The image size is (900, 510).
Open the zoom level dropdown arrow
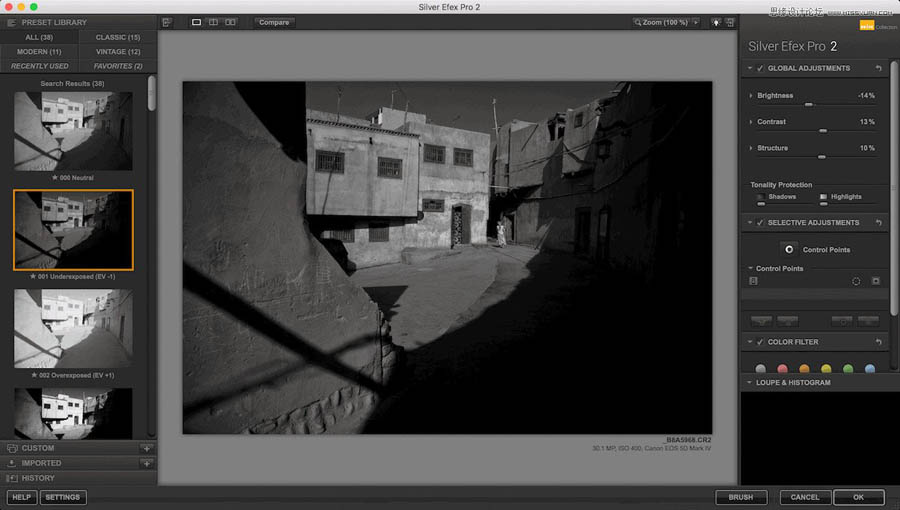[696, 22]
